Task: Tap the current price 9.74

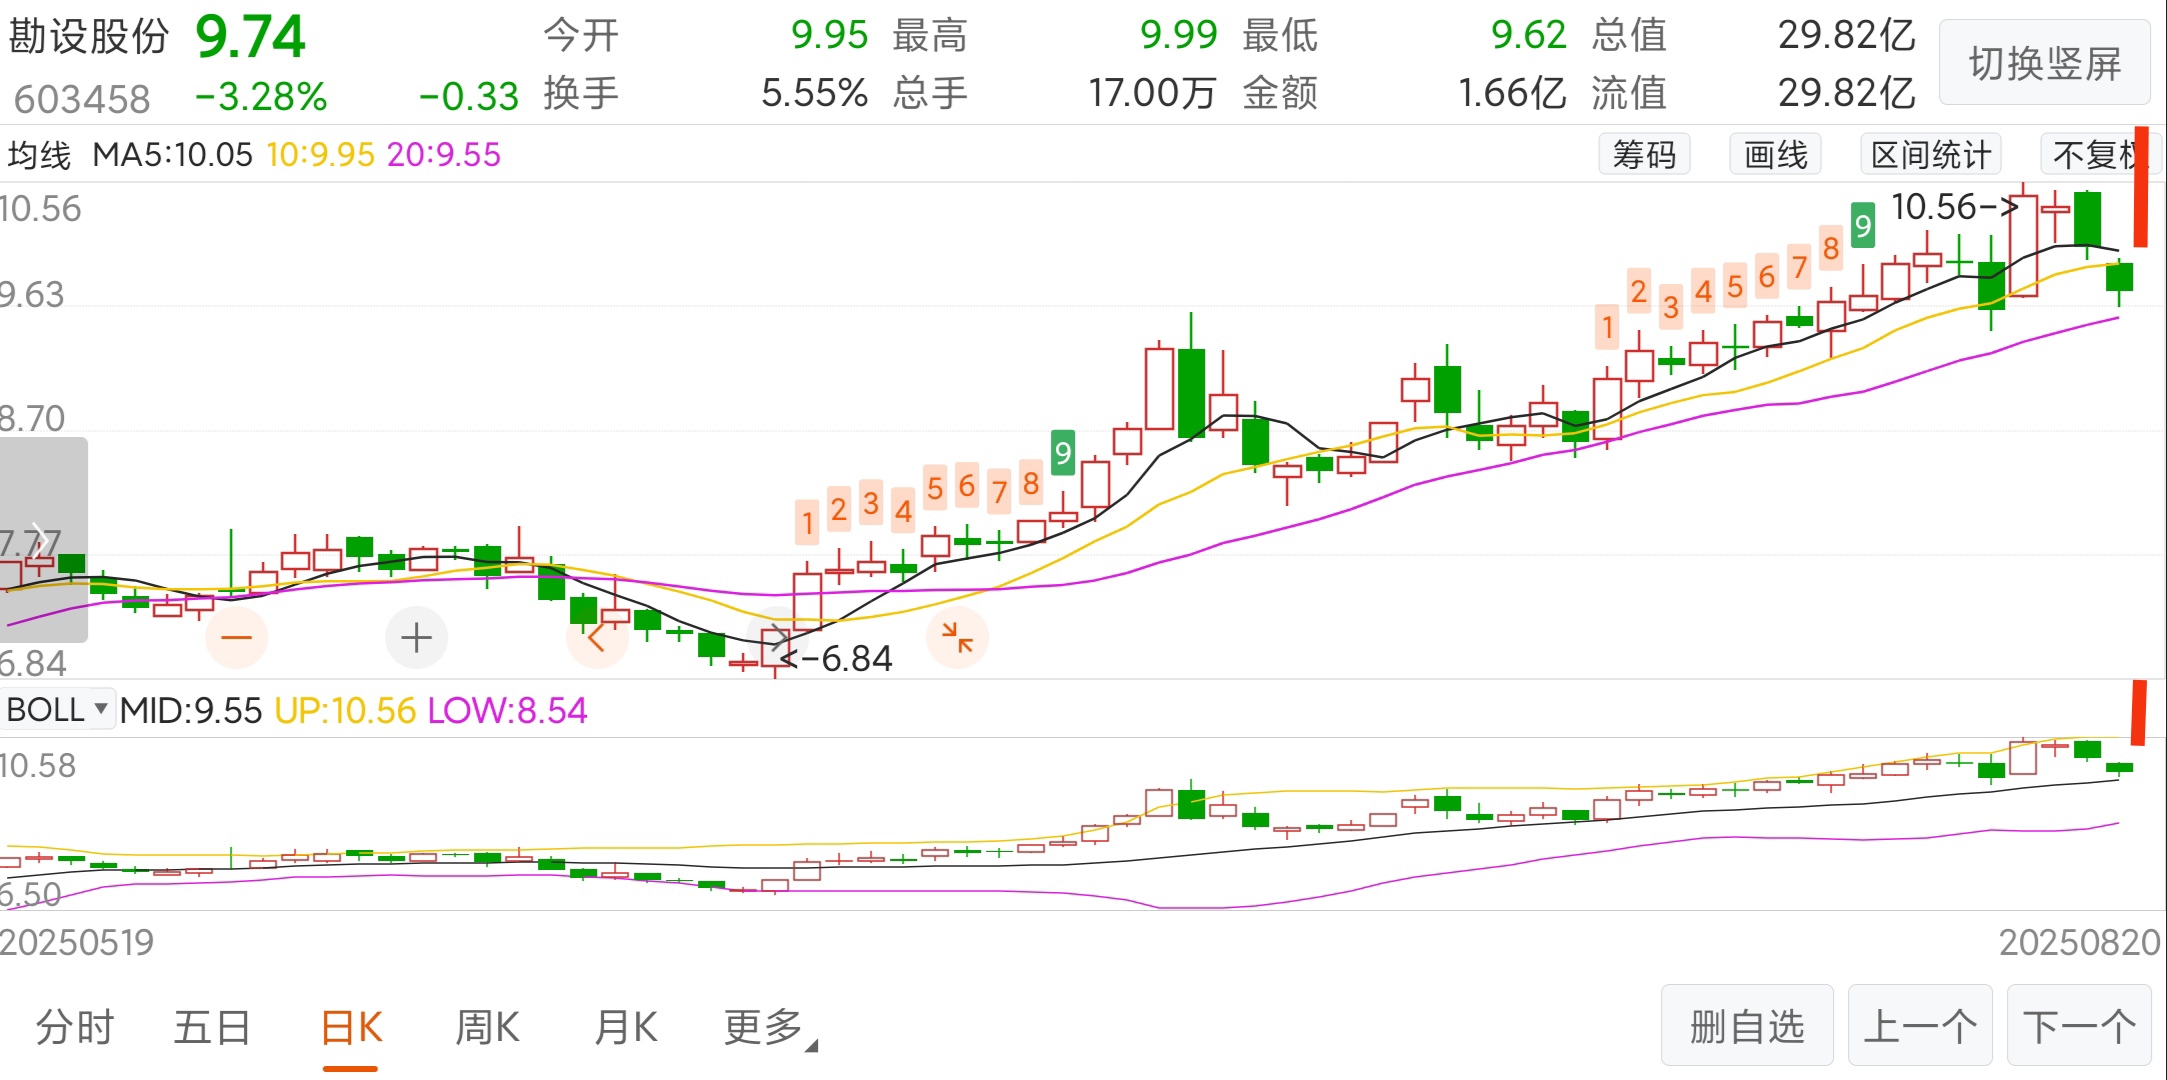Action: pos(250,37)
